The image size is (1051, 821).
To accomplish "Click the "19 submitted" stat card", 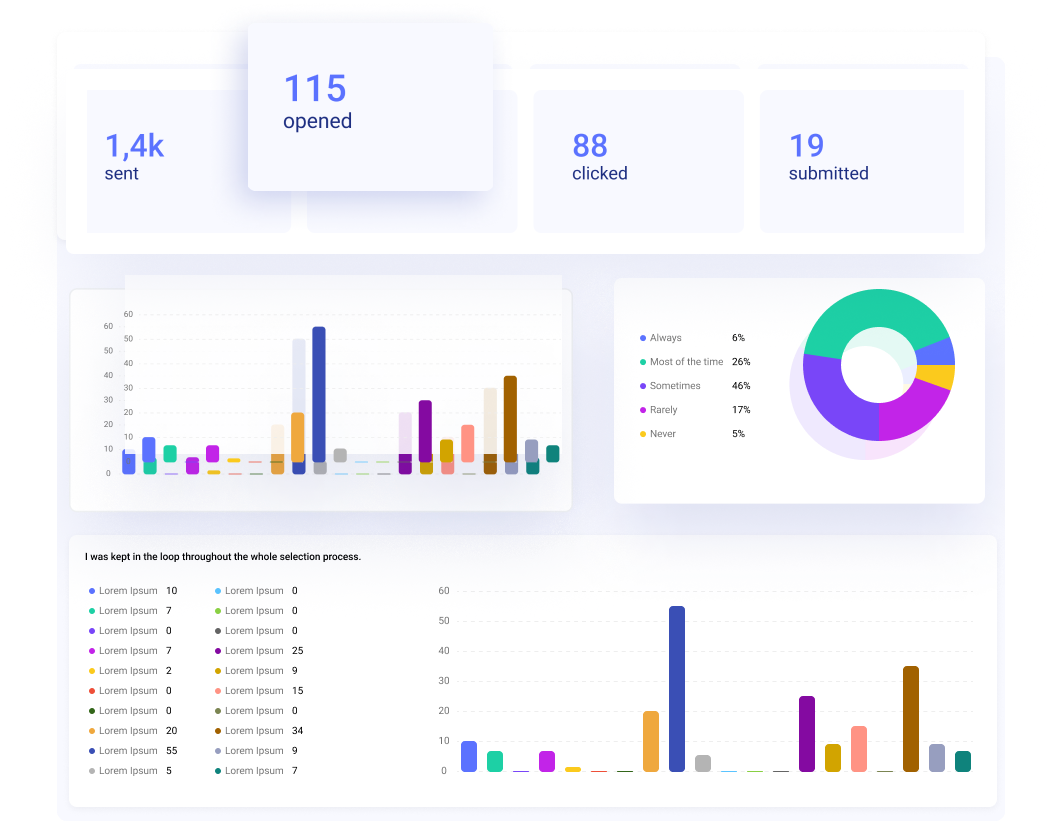I will coord(861,160).
